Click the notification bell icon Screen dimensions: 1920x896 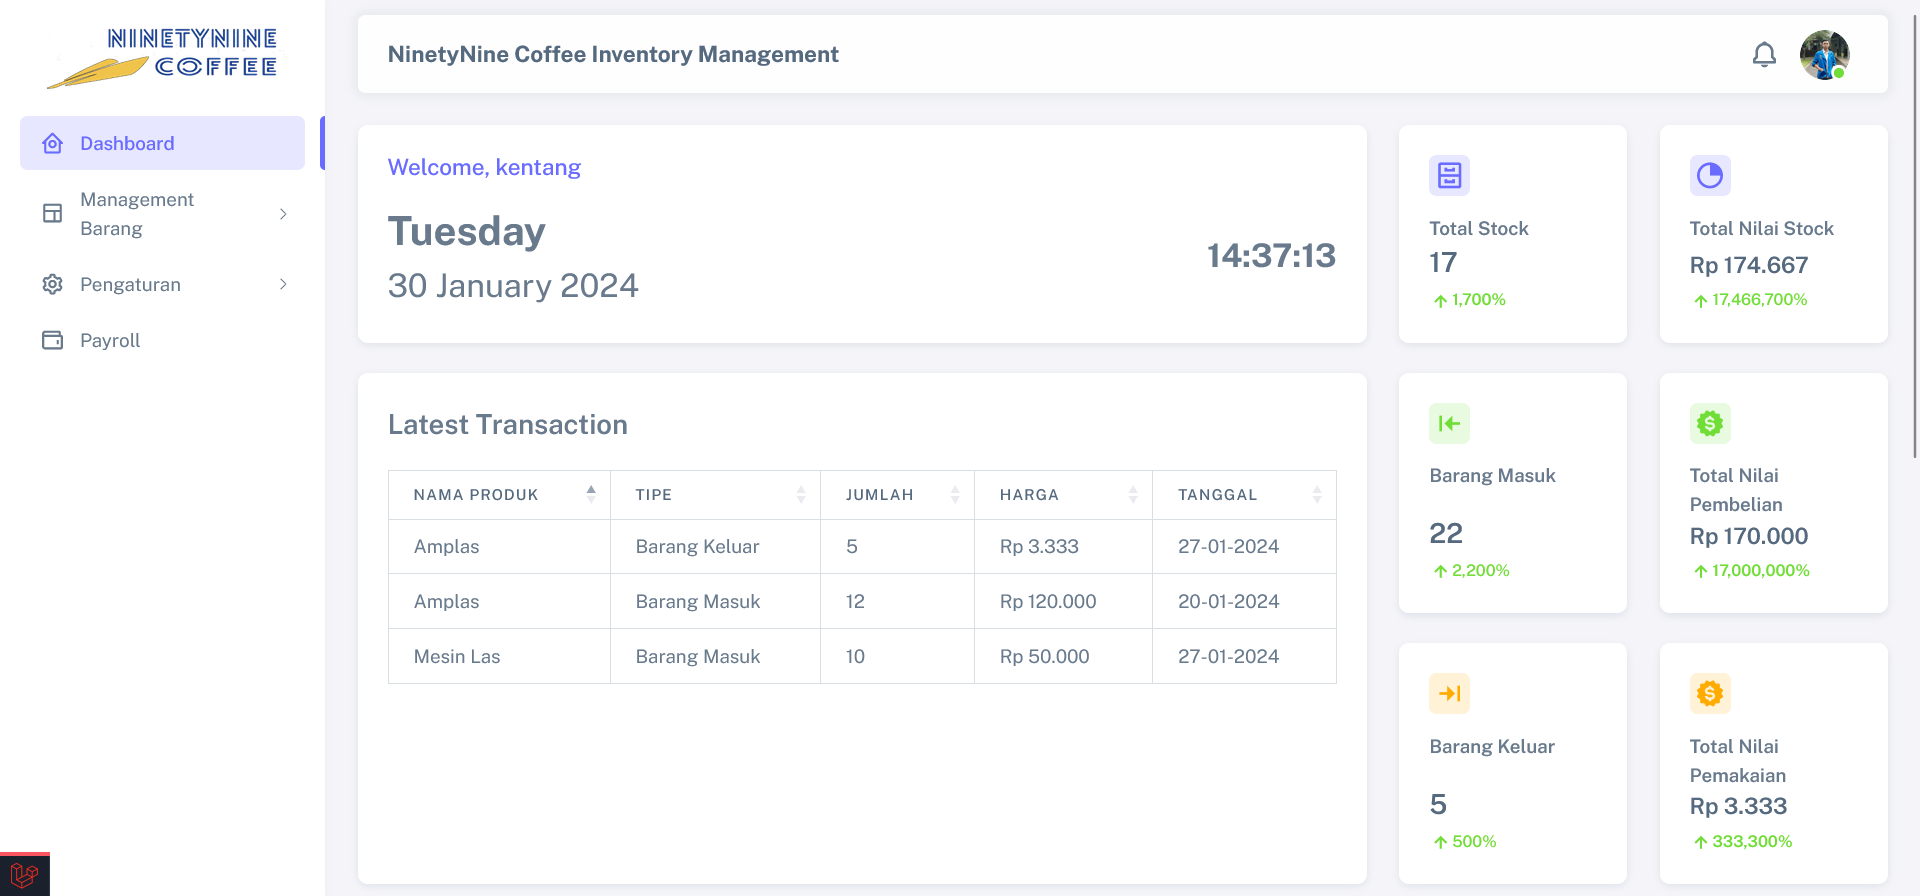coord(1764,55)
